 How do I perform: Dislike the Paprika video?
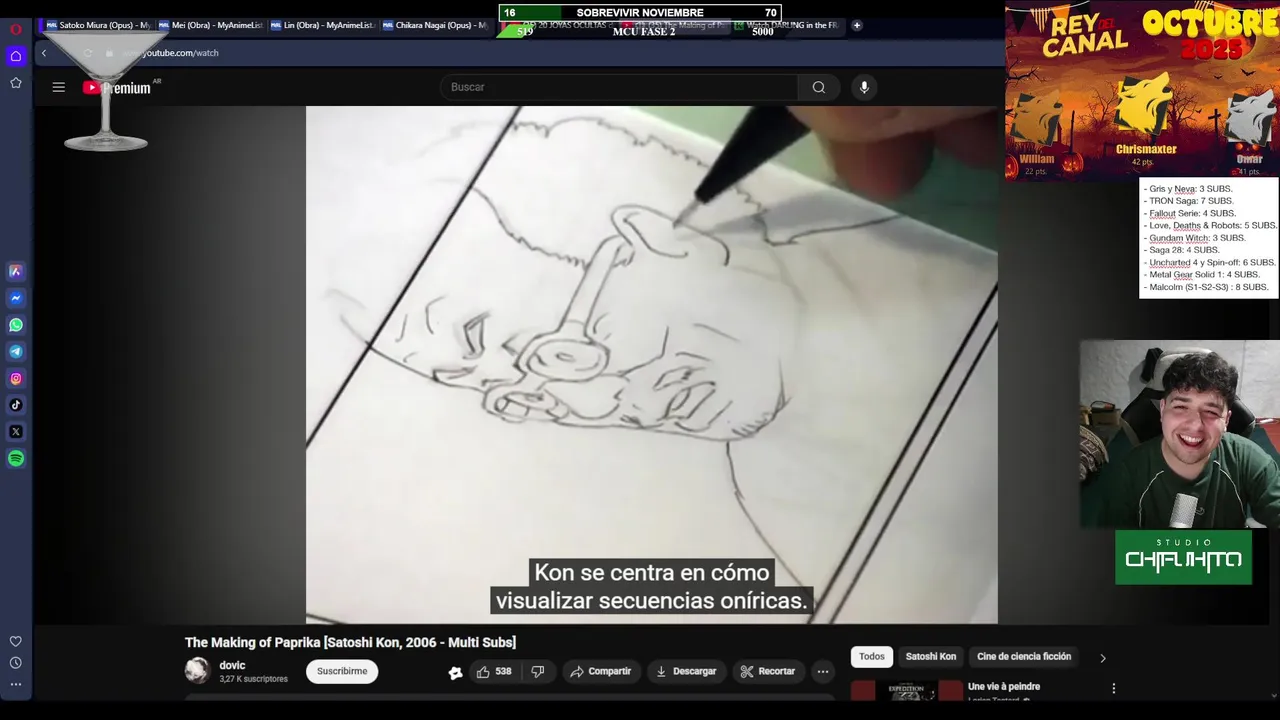(x=537, y=672)
